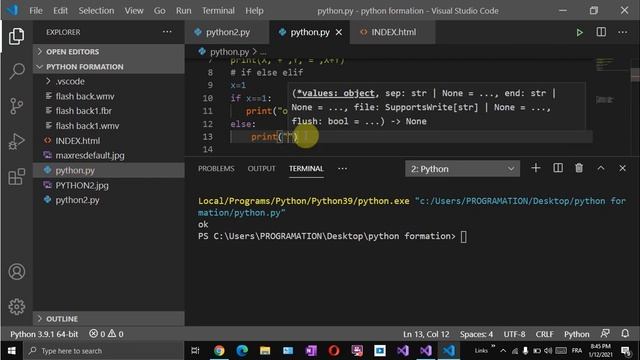Open the Go menu
The width and height of the screenshot is (640, 360).
[160, 11]
